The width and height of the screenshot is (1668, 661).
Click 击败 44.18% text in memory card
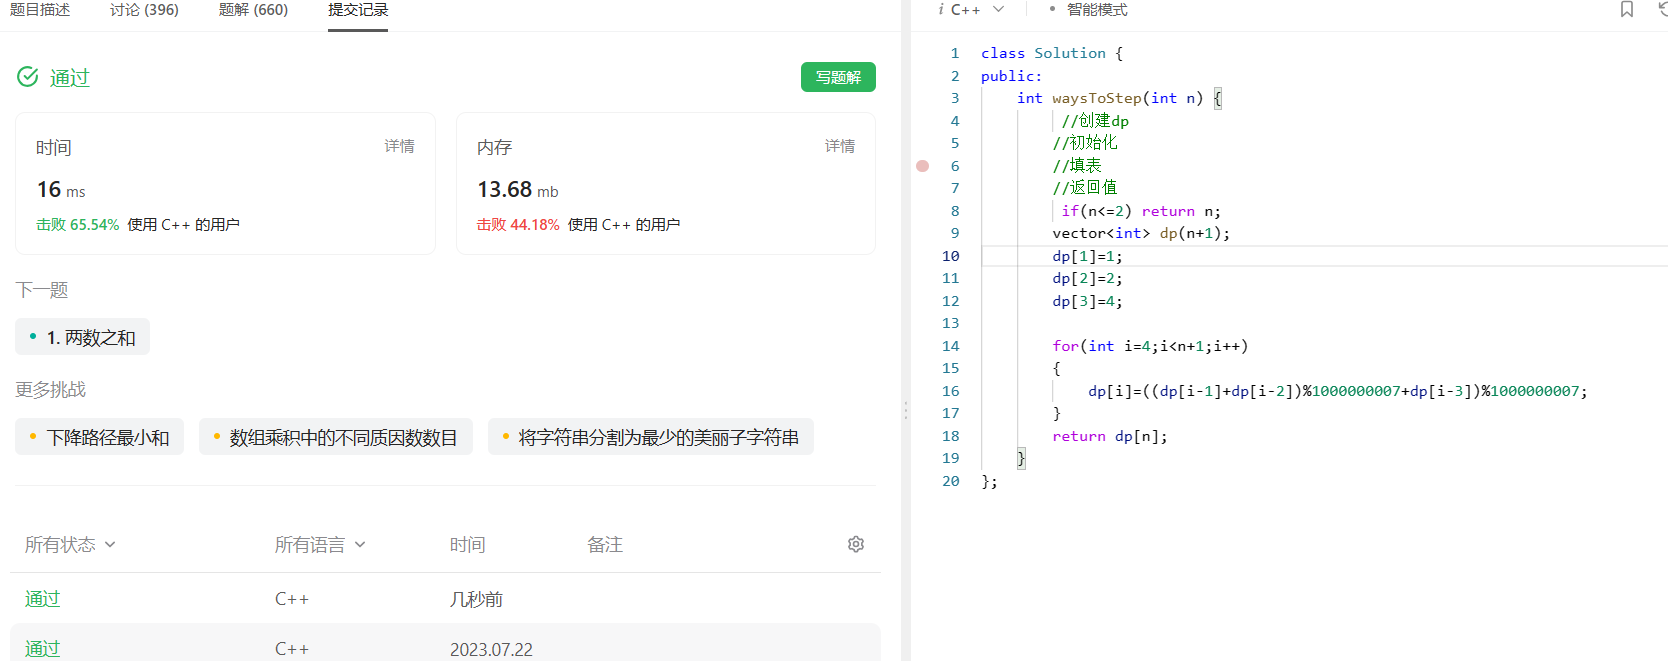pos(518,225)
